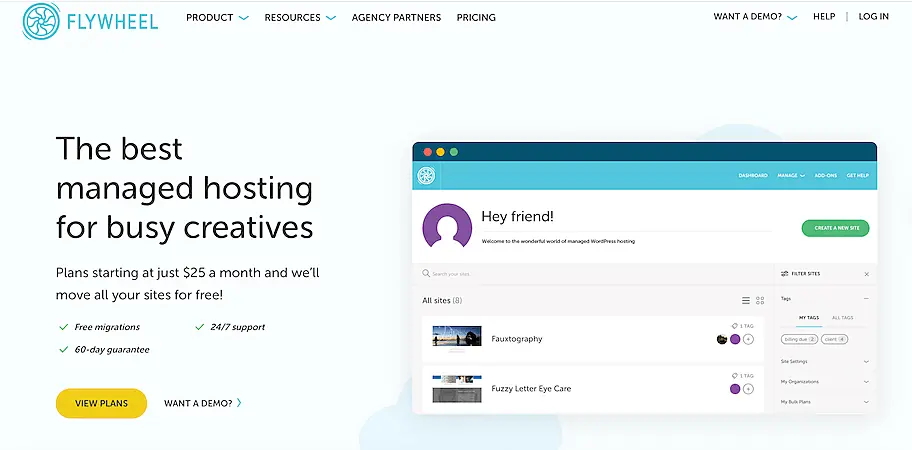This screenshot has width=912, height=450.
Task: Click the purple user avatar
Action: [x=447, y=227]
